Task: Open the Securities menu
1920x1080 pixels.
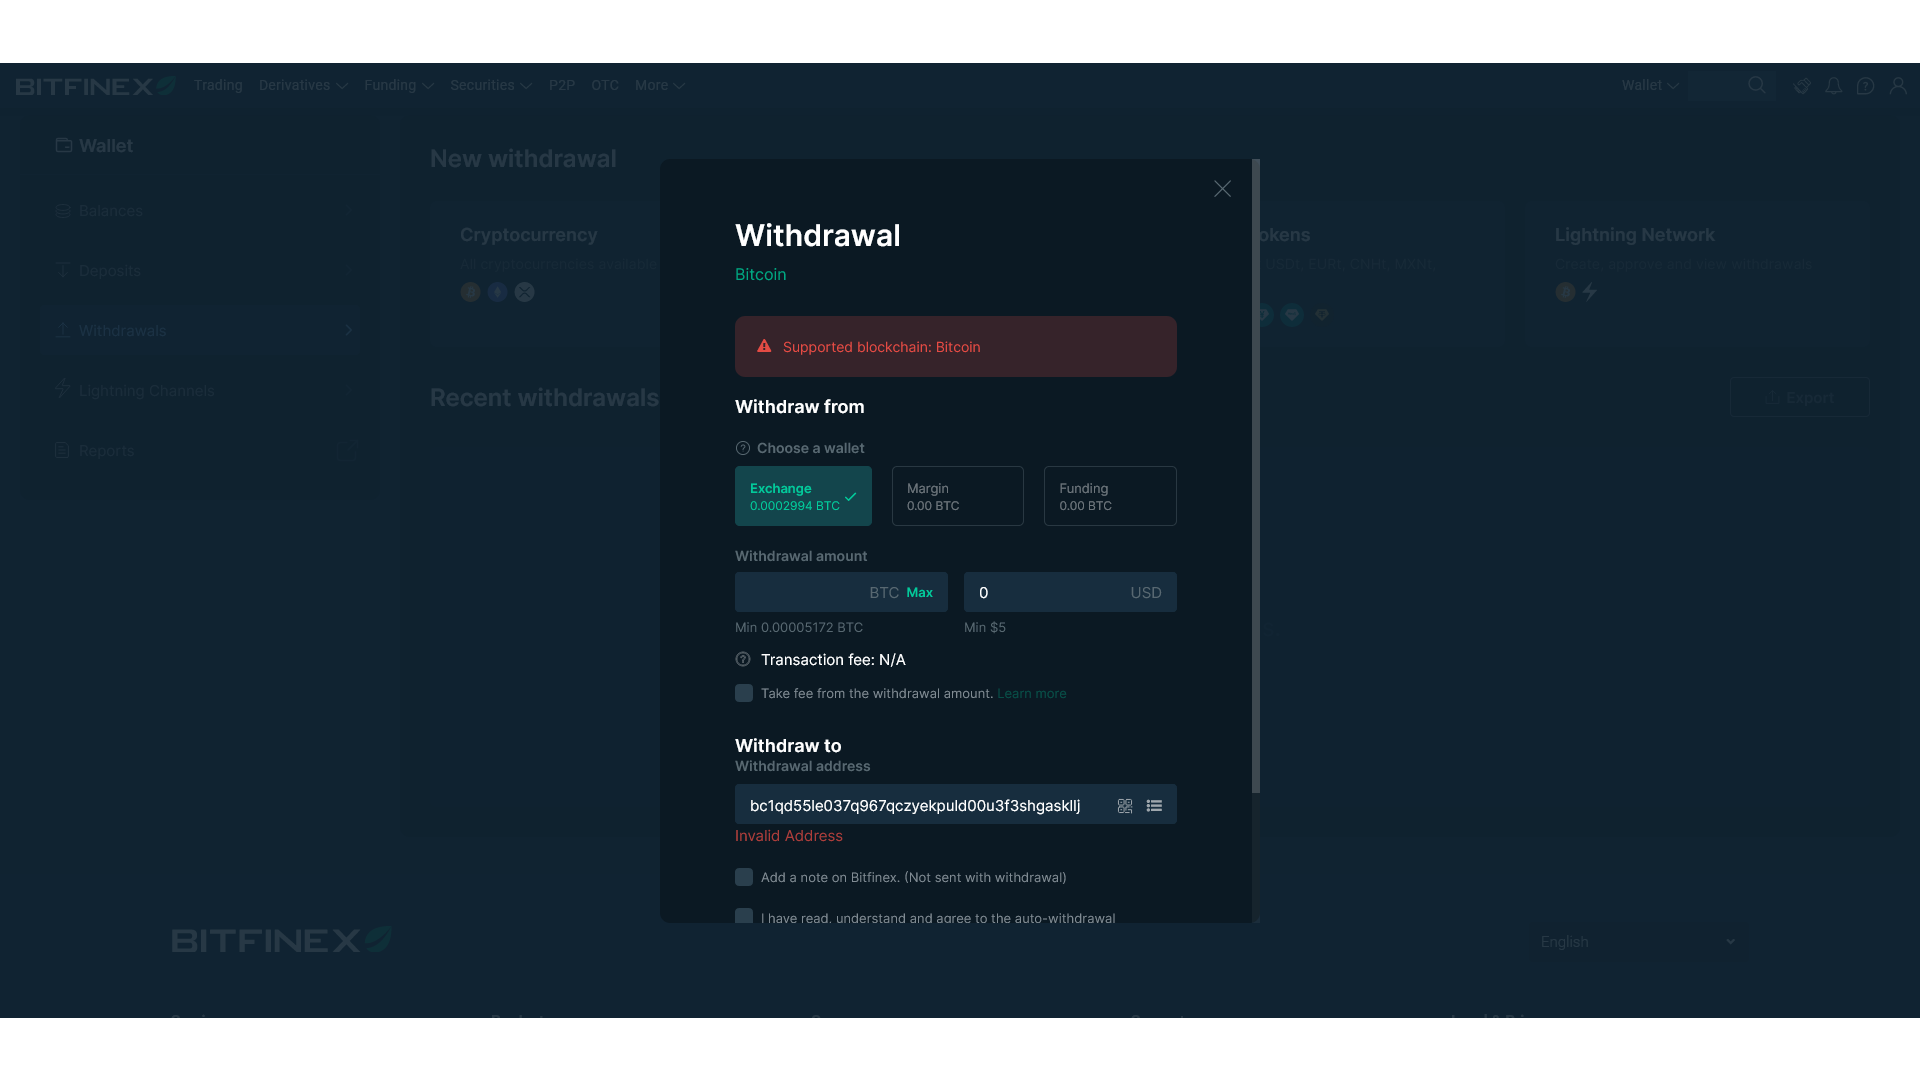Action: click(489, 86)
